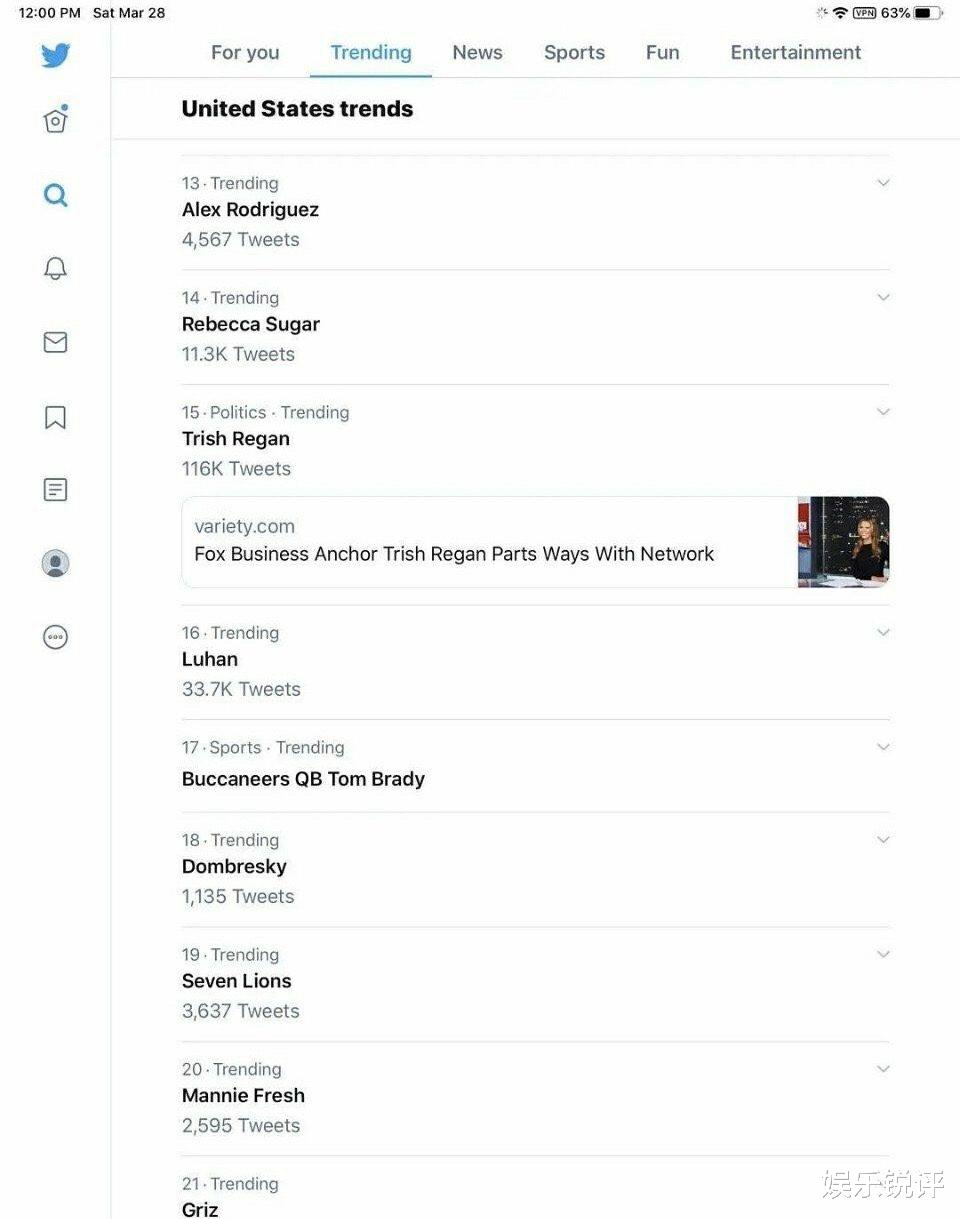
Task: Switch to the News tab
Action: [x=477, y=52]
